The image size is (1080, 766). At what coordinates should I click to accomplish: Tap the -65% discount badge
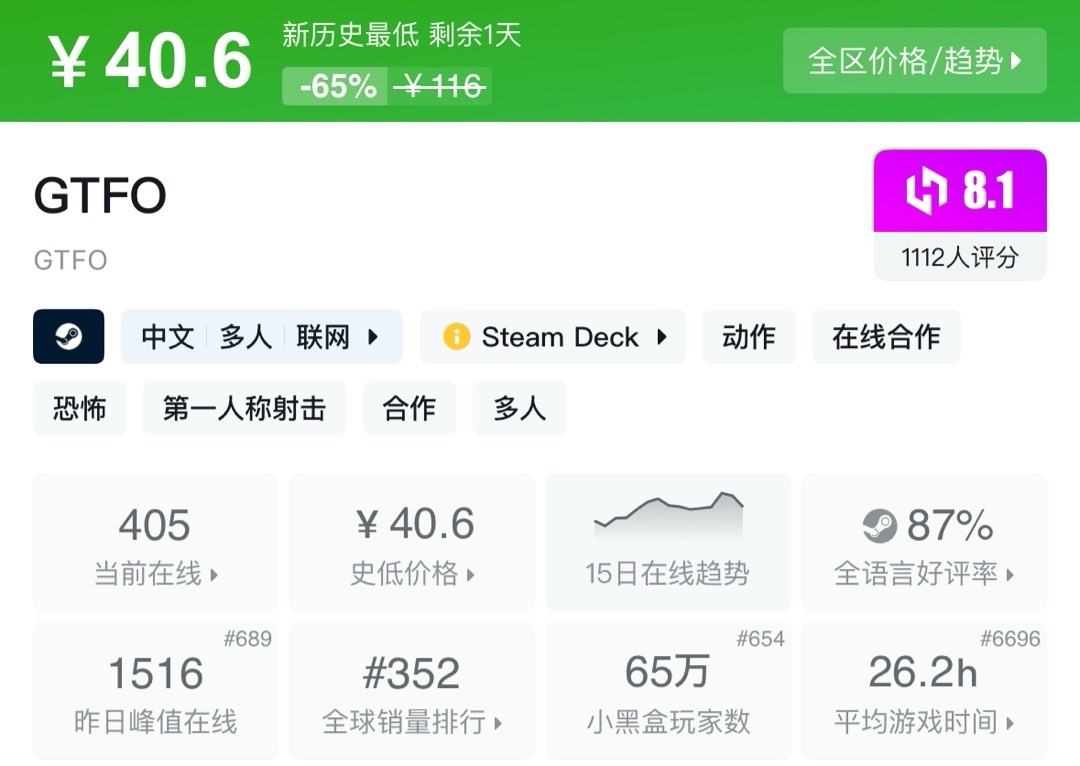337,87
